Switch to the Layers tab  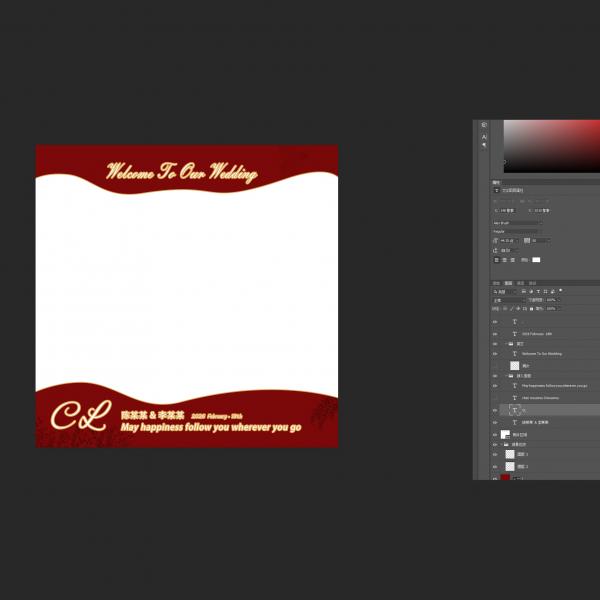[x=508, y=283]
